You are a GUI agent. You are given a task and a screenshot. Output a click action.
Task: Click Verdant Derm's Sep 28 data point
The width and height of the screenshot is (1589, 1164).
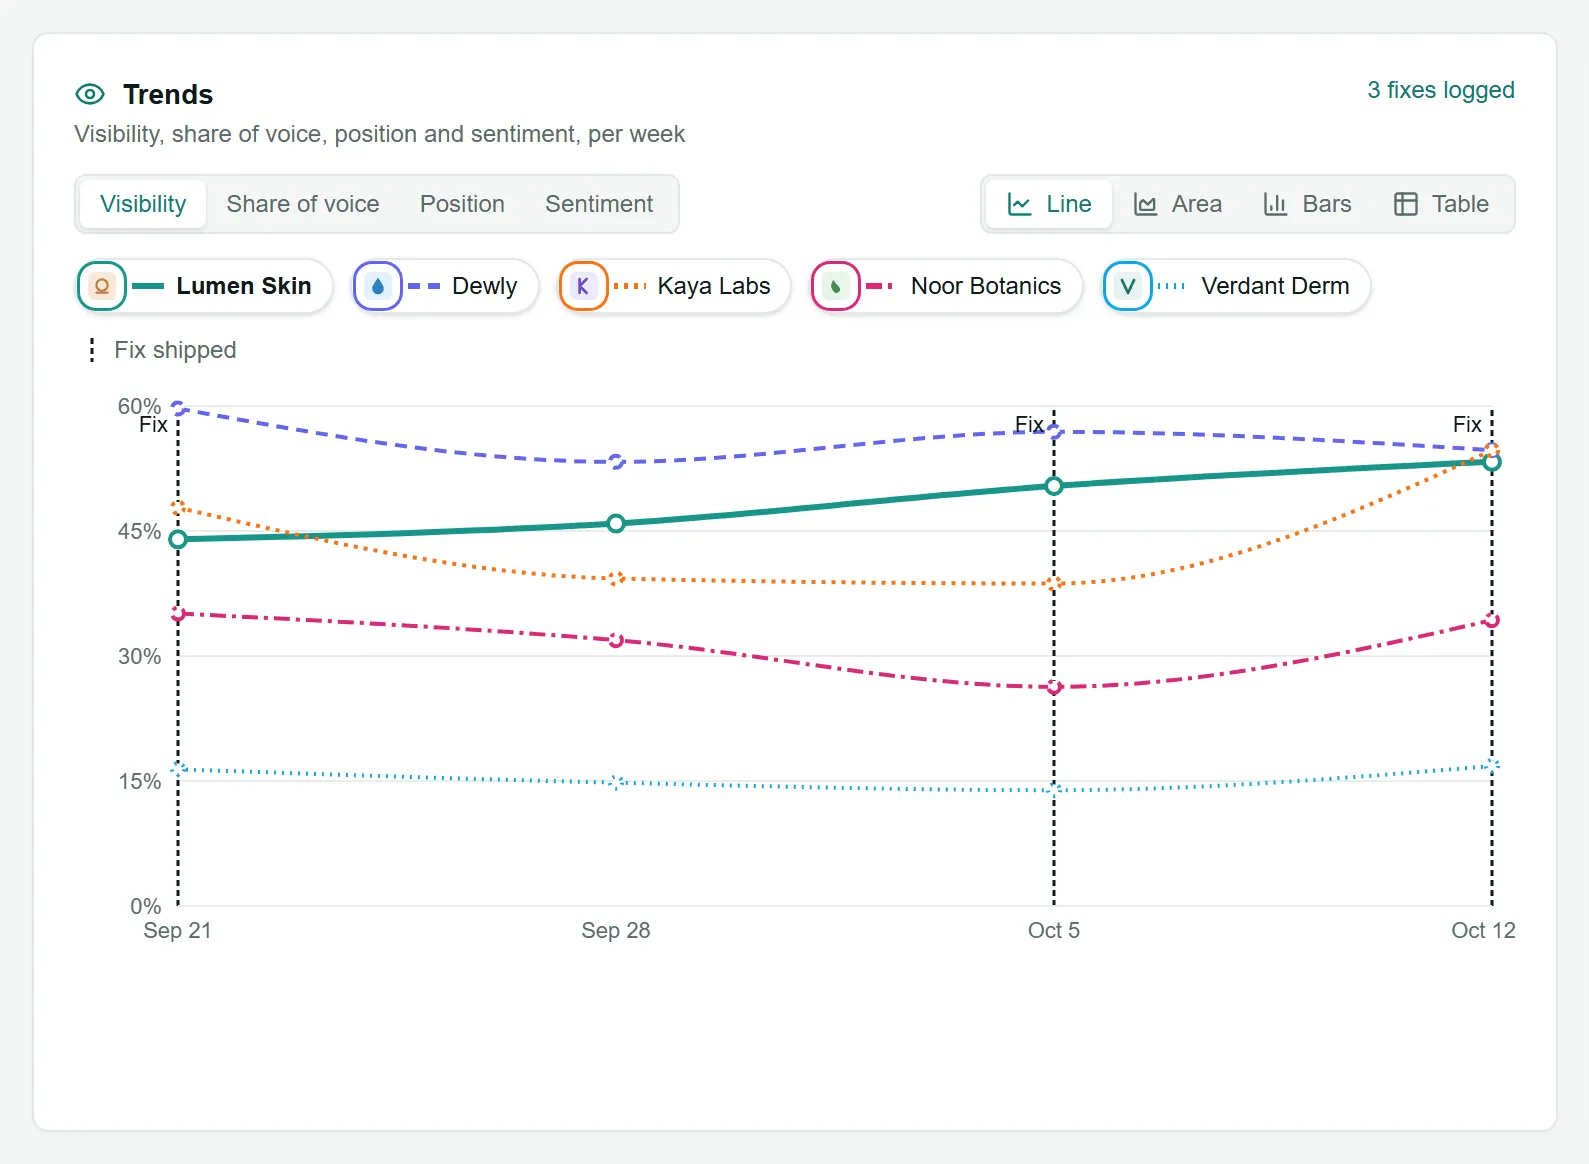(x=616, y=782)
